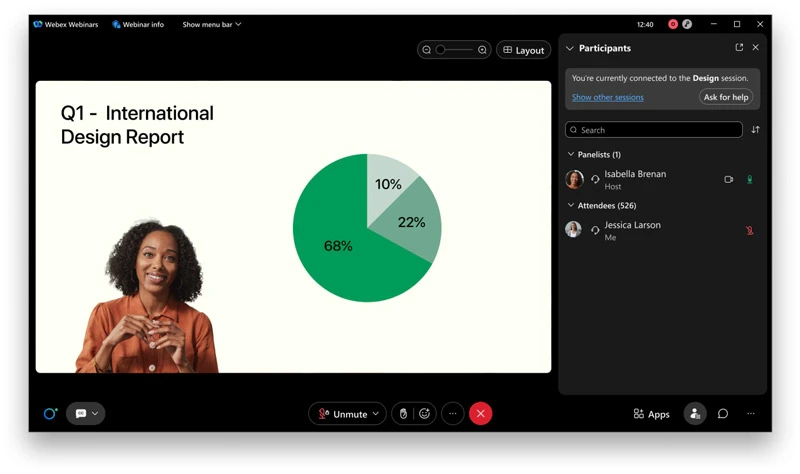
Task: Toggle the Participants panel button
Action: [x=694, y=414]
